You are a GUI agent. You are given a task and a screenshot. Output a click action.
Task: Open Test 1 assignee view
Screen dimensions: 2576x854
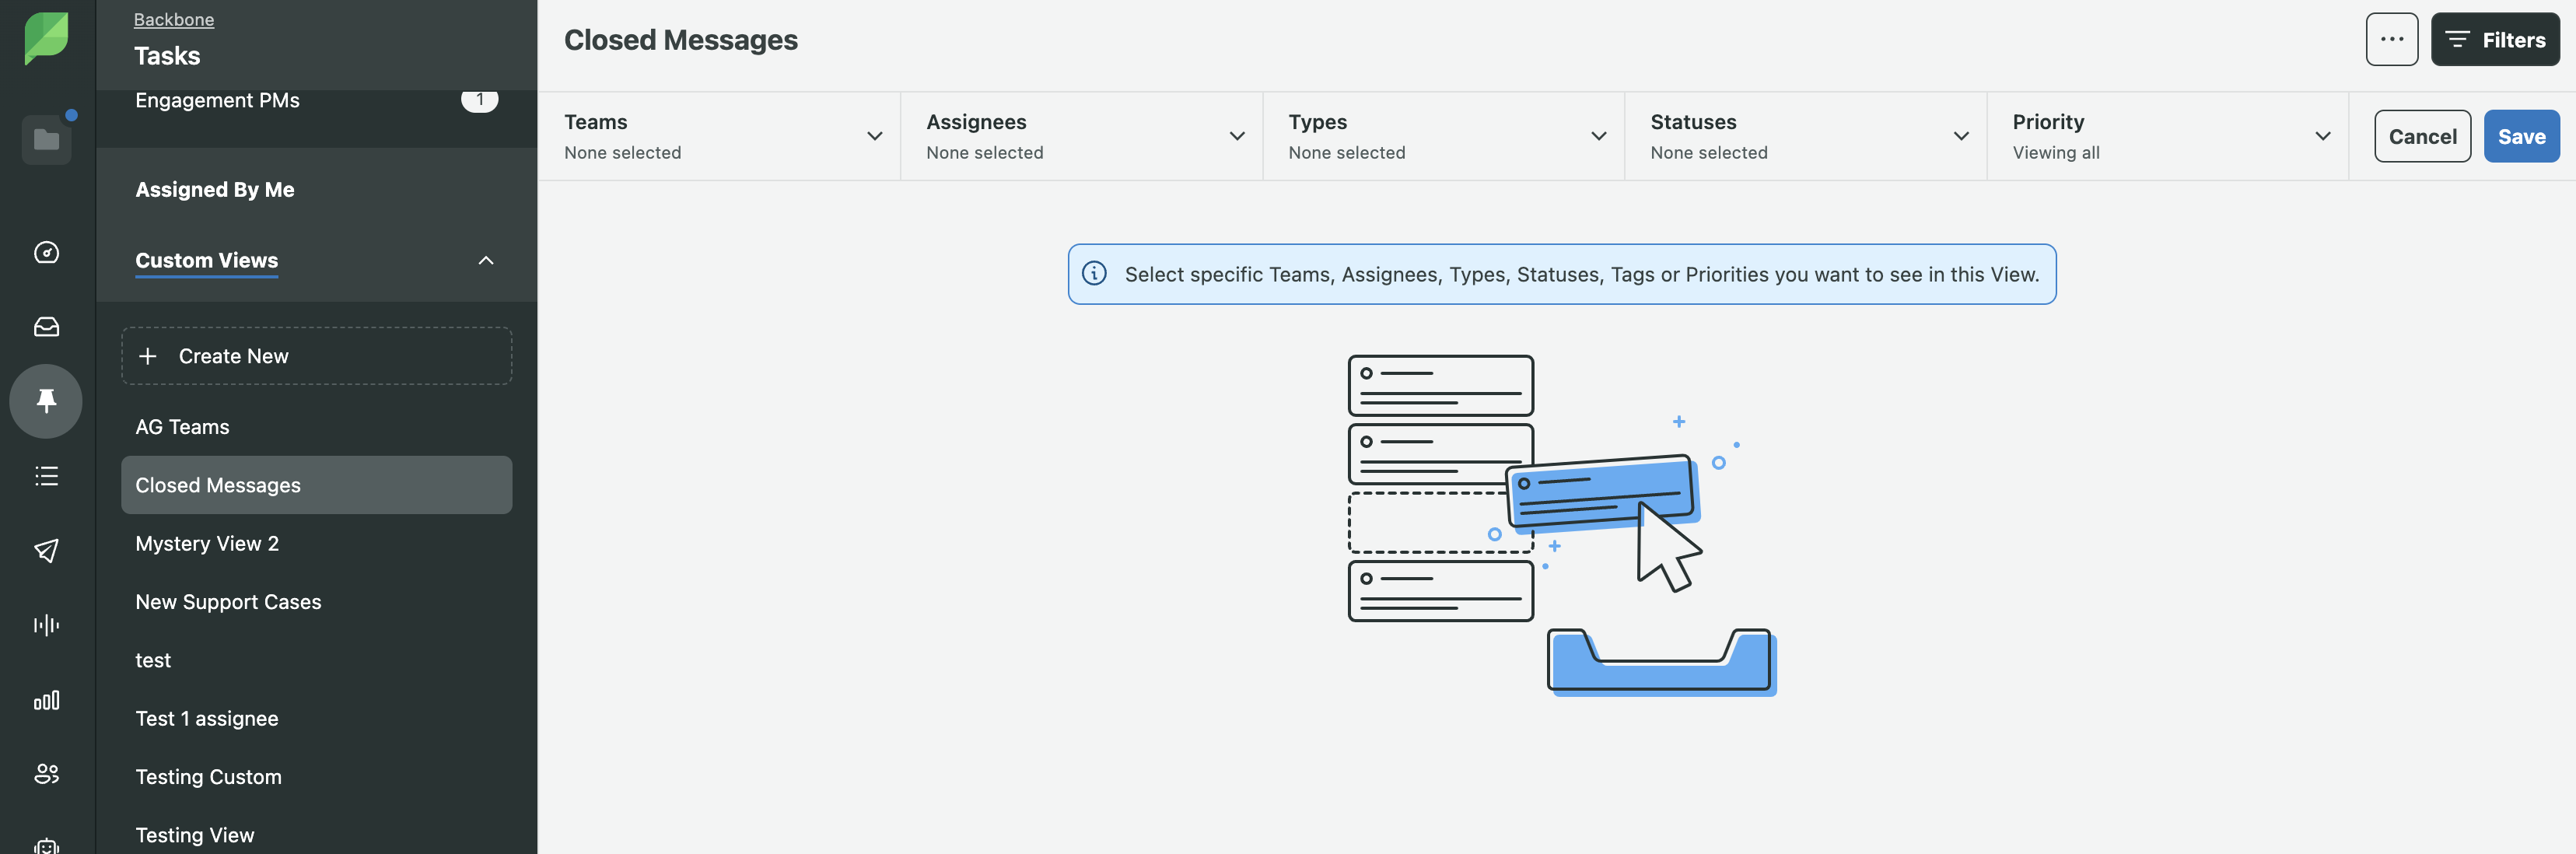[316, 718]
